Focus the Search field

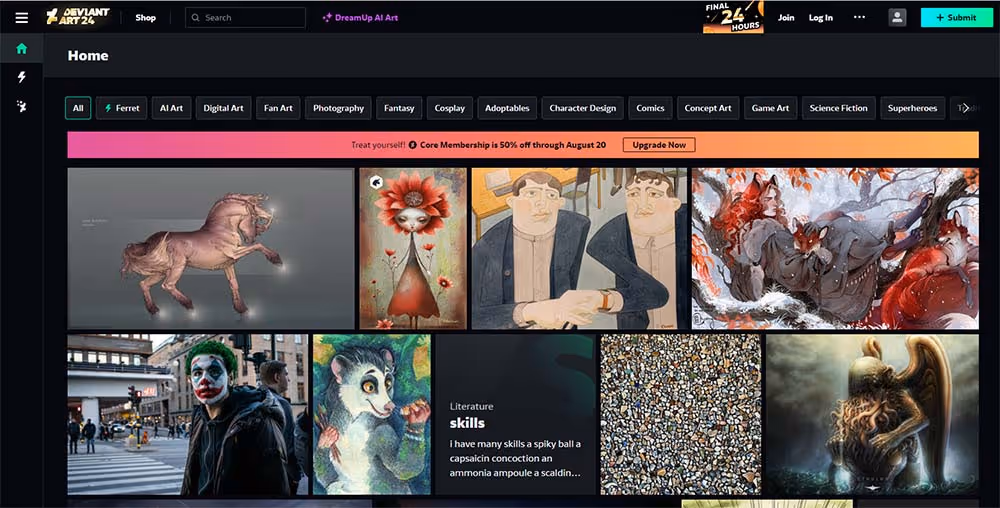[246, 18]
